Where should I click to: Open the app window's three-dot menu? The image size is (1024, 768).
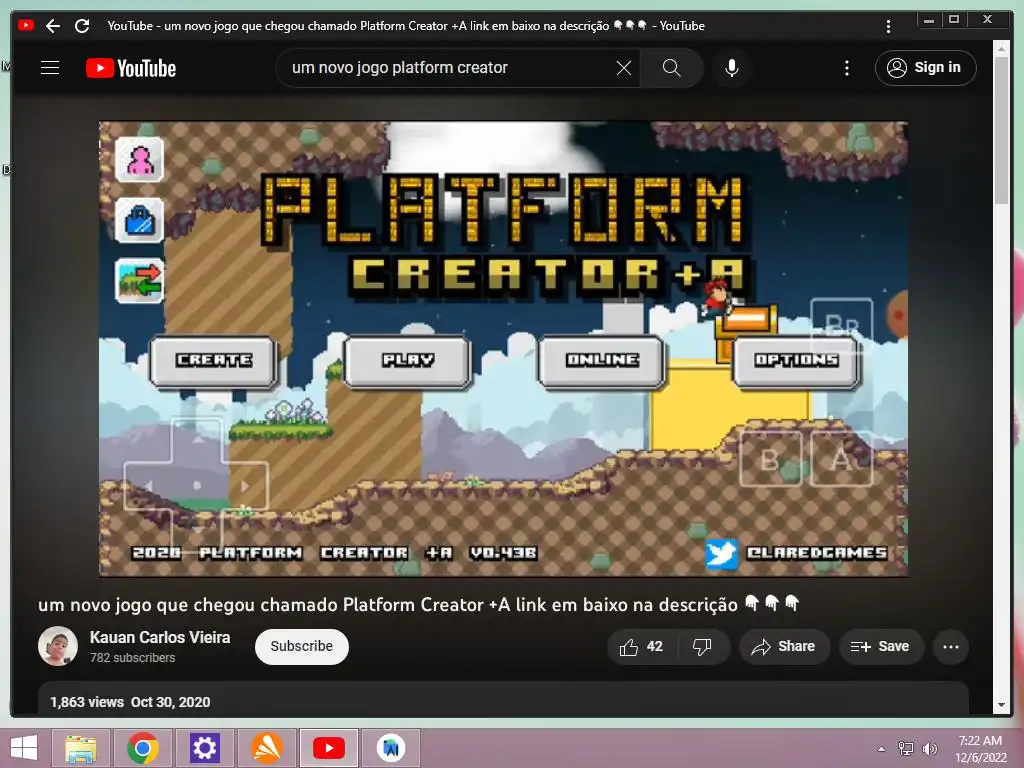click(888, 26)
